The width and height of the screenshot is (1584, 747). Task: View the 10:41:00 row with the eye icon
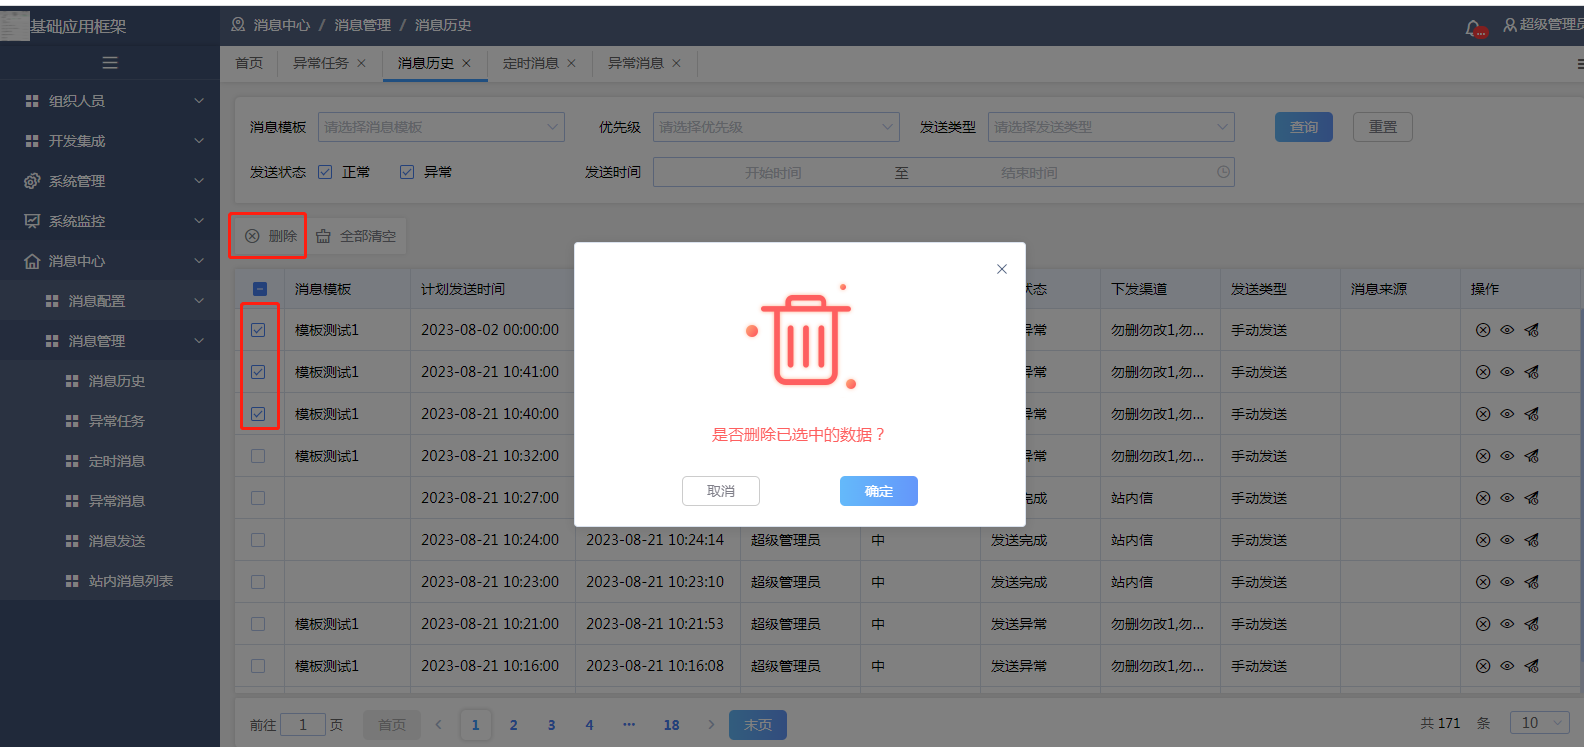[1507, 372]
